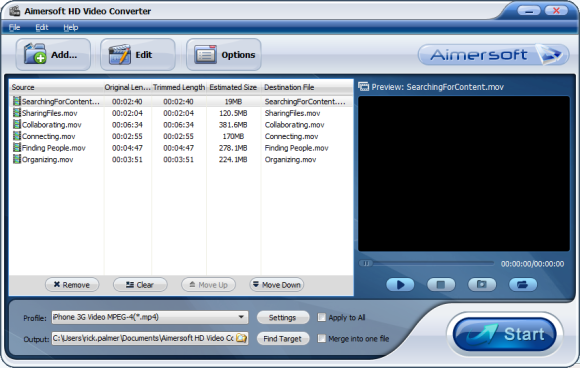
Task: Click the preview panel header icon
Action: click(x=364, y=87)
